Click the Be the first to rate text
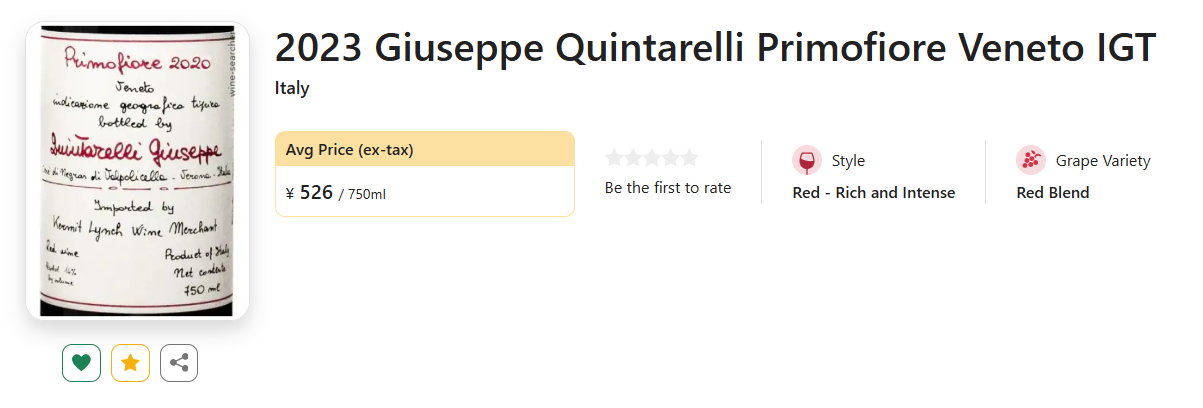Screen dimensions: 1203x408 coord(667,188)
